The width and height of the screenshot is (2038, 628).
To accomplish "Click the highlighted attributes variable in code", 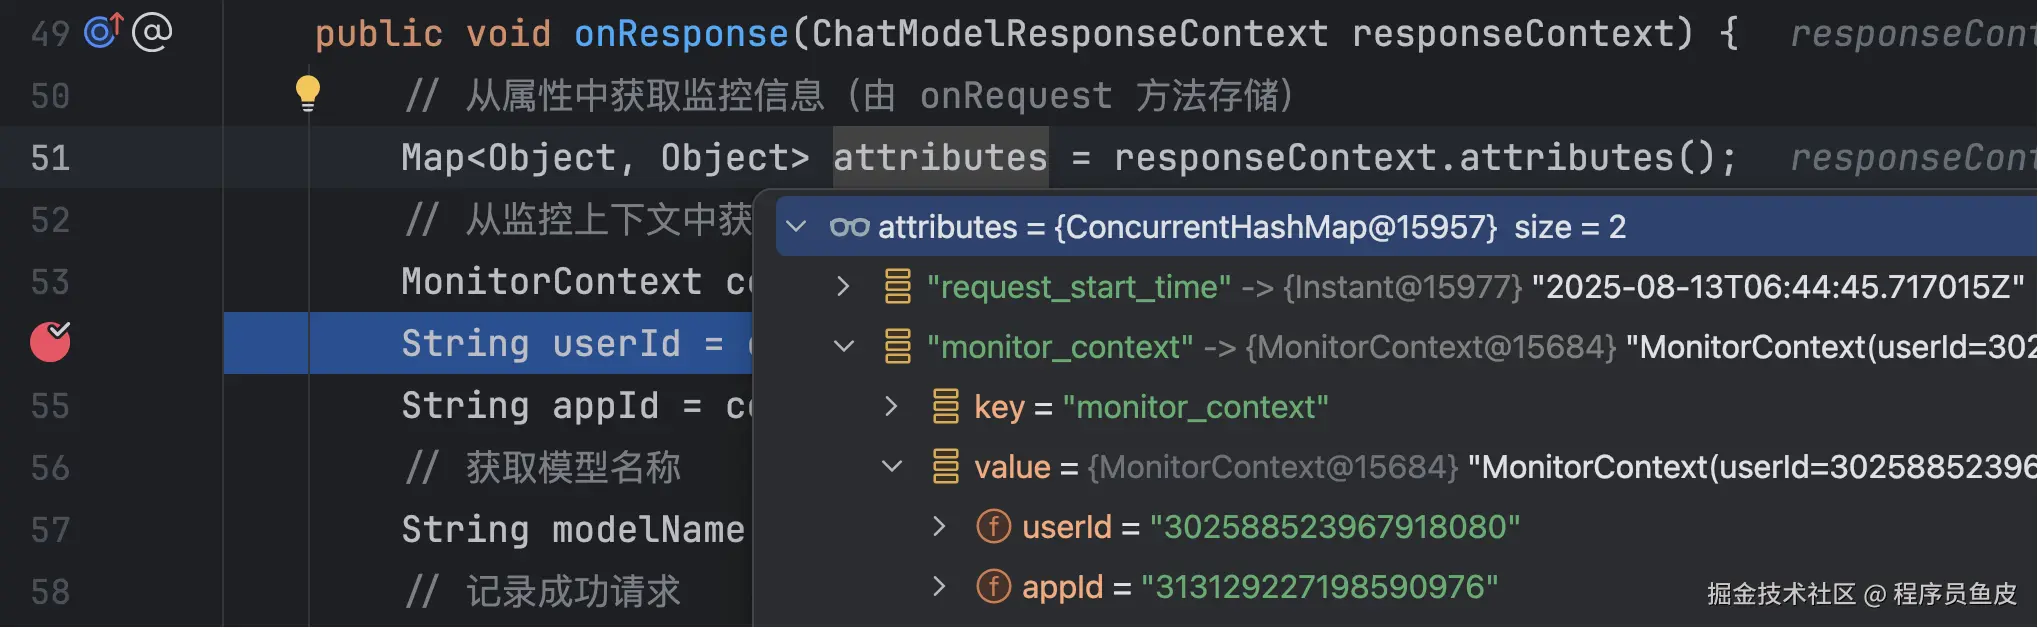I will [x=940, y=158].
